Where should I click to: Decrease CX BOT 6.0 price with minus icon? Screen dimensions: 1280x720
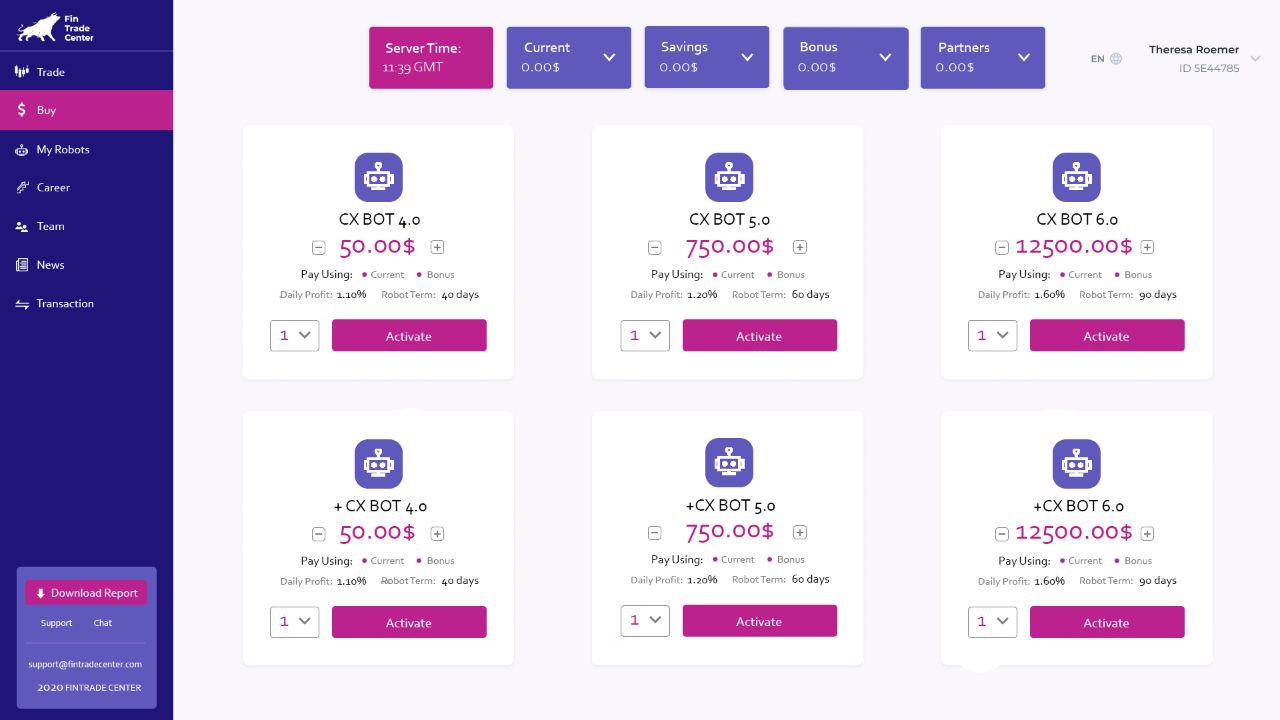[x=1002, y=247]
